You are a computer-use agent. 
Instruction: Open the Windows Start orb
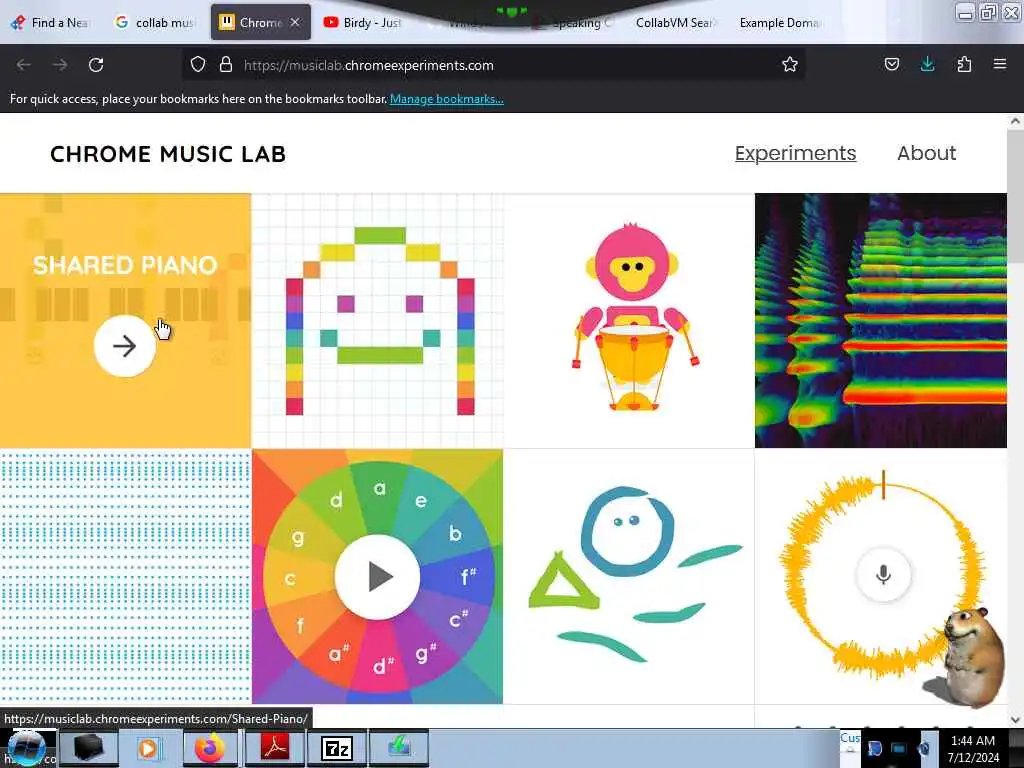(x=27, y=748)
